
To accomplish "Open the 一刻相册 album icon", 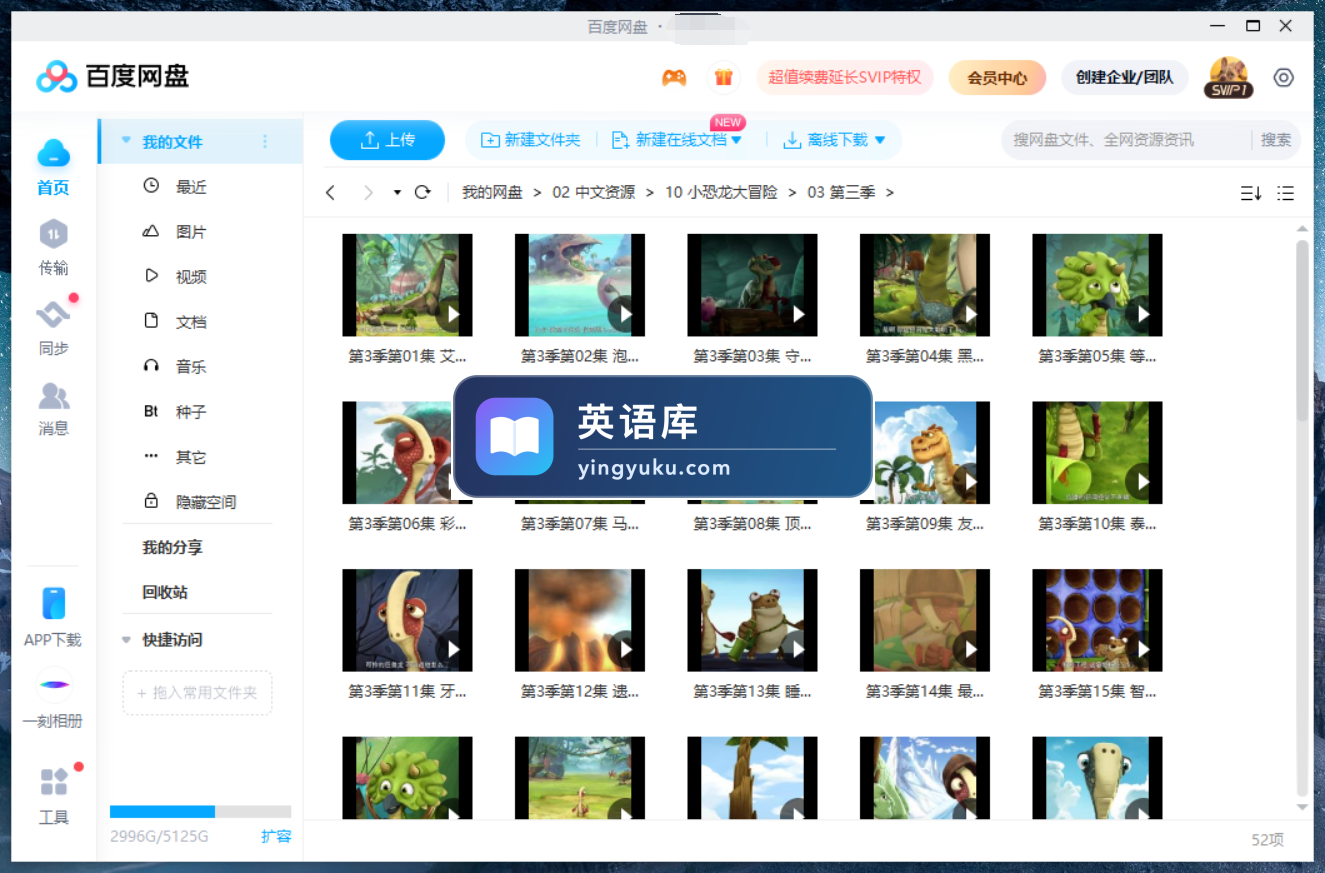I will pyautogui.click(x=54, y=685).
